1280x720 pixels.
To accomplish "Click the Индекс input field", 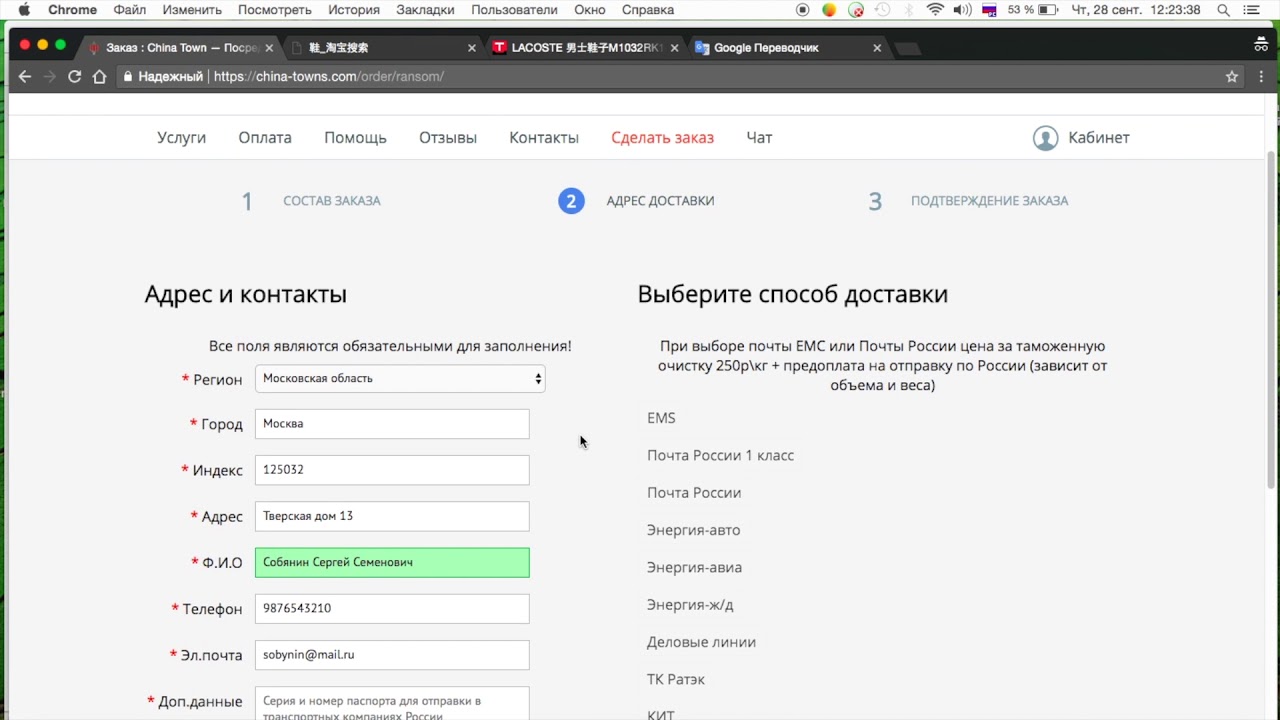I will point(392,470).
